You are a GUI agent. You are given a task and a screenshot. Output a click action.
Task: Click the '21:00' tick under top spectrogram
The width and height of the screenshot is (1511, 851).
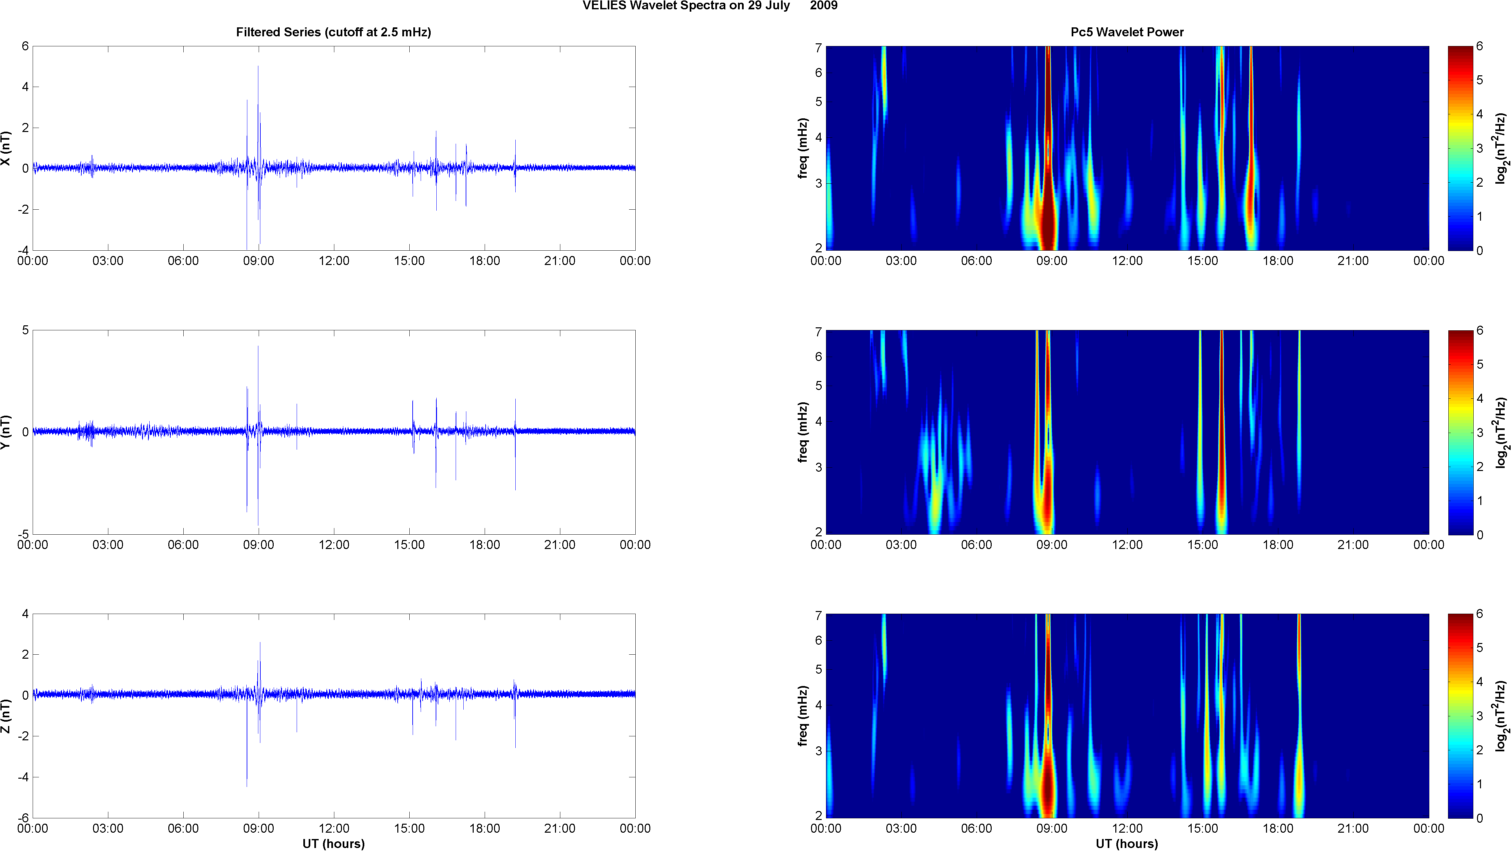point(1353,261)
